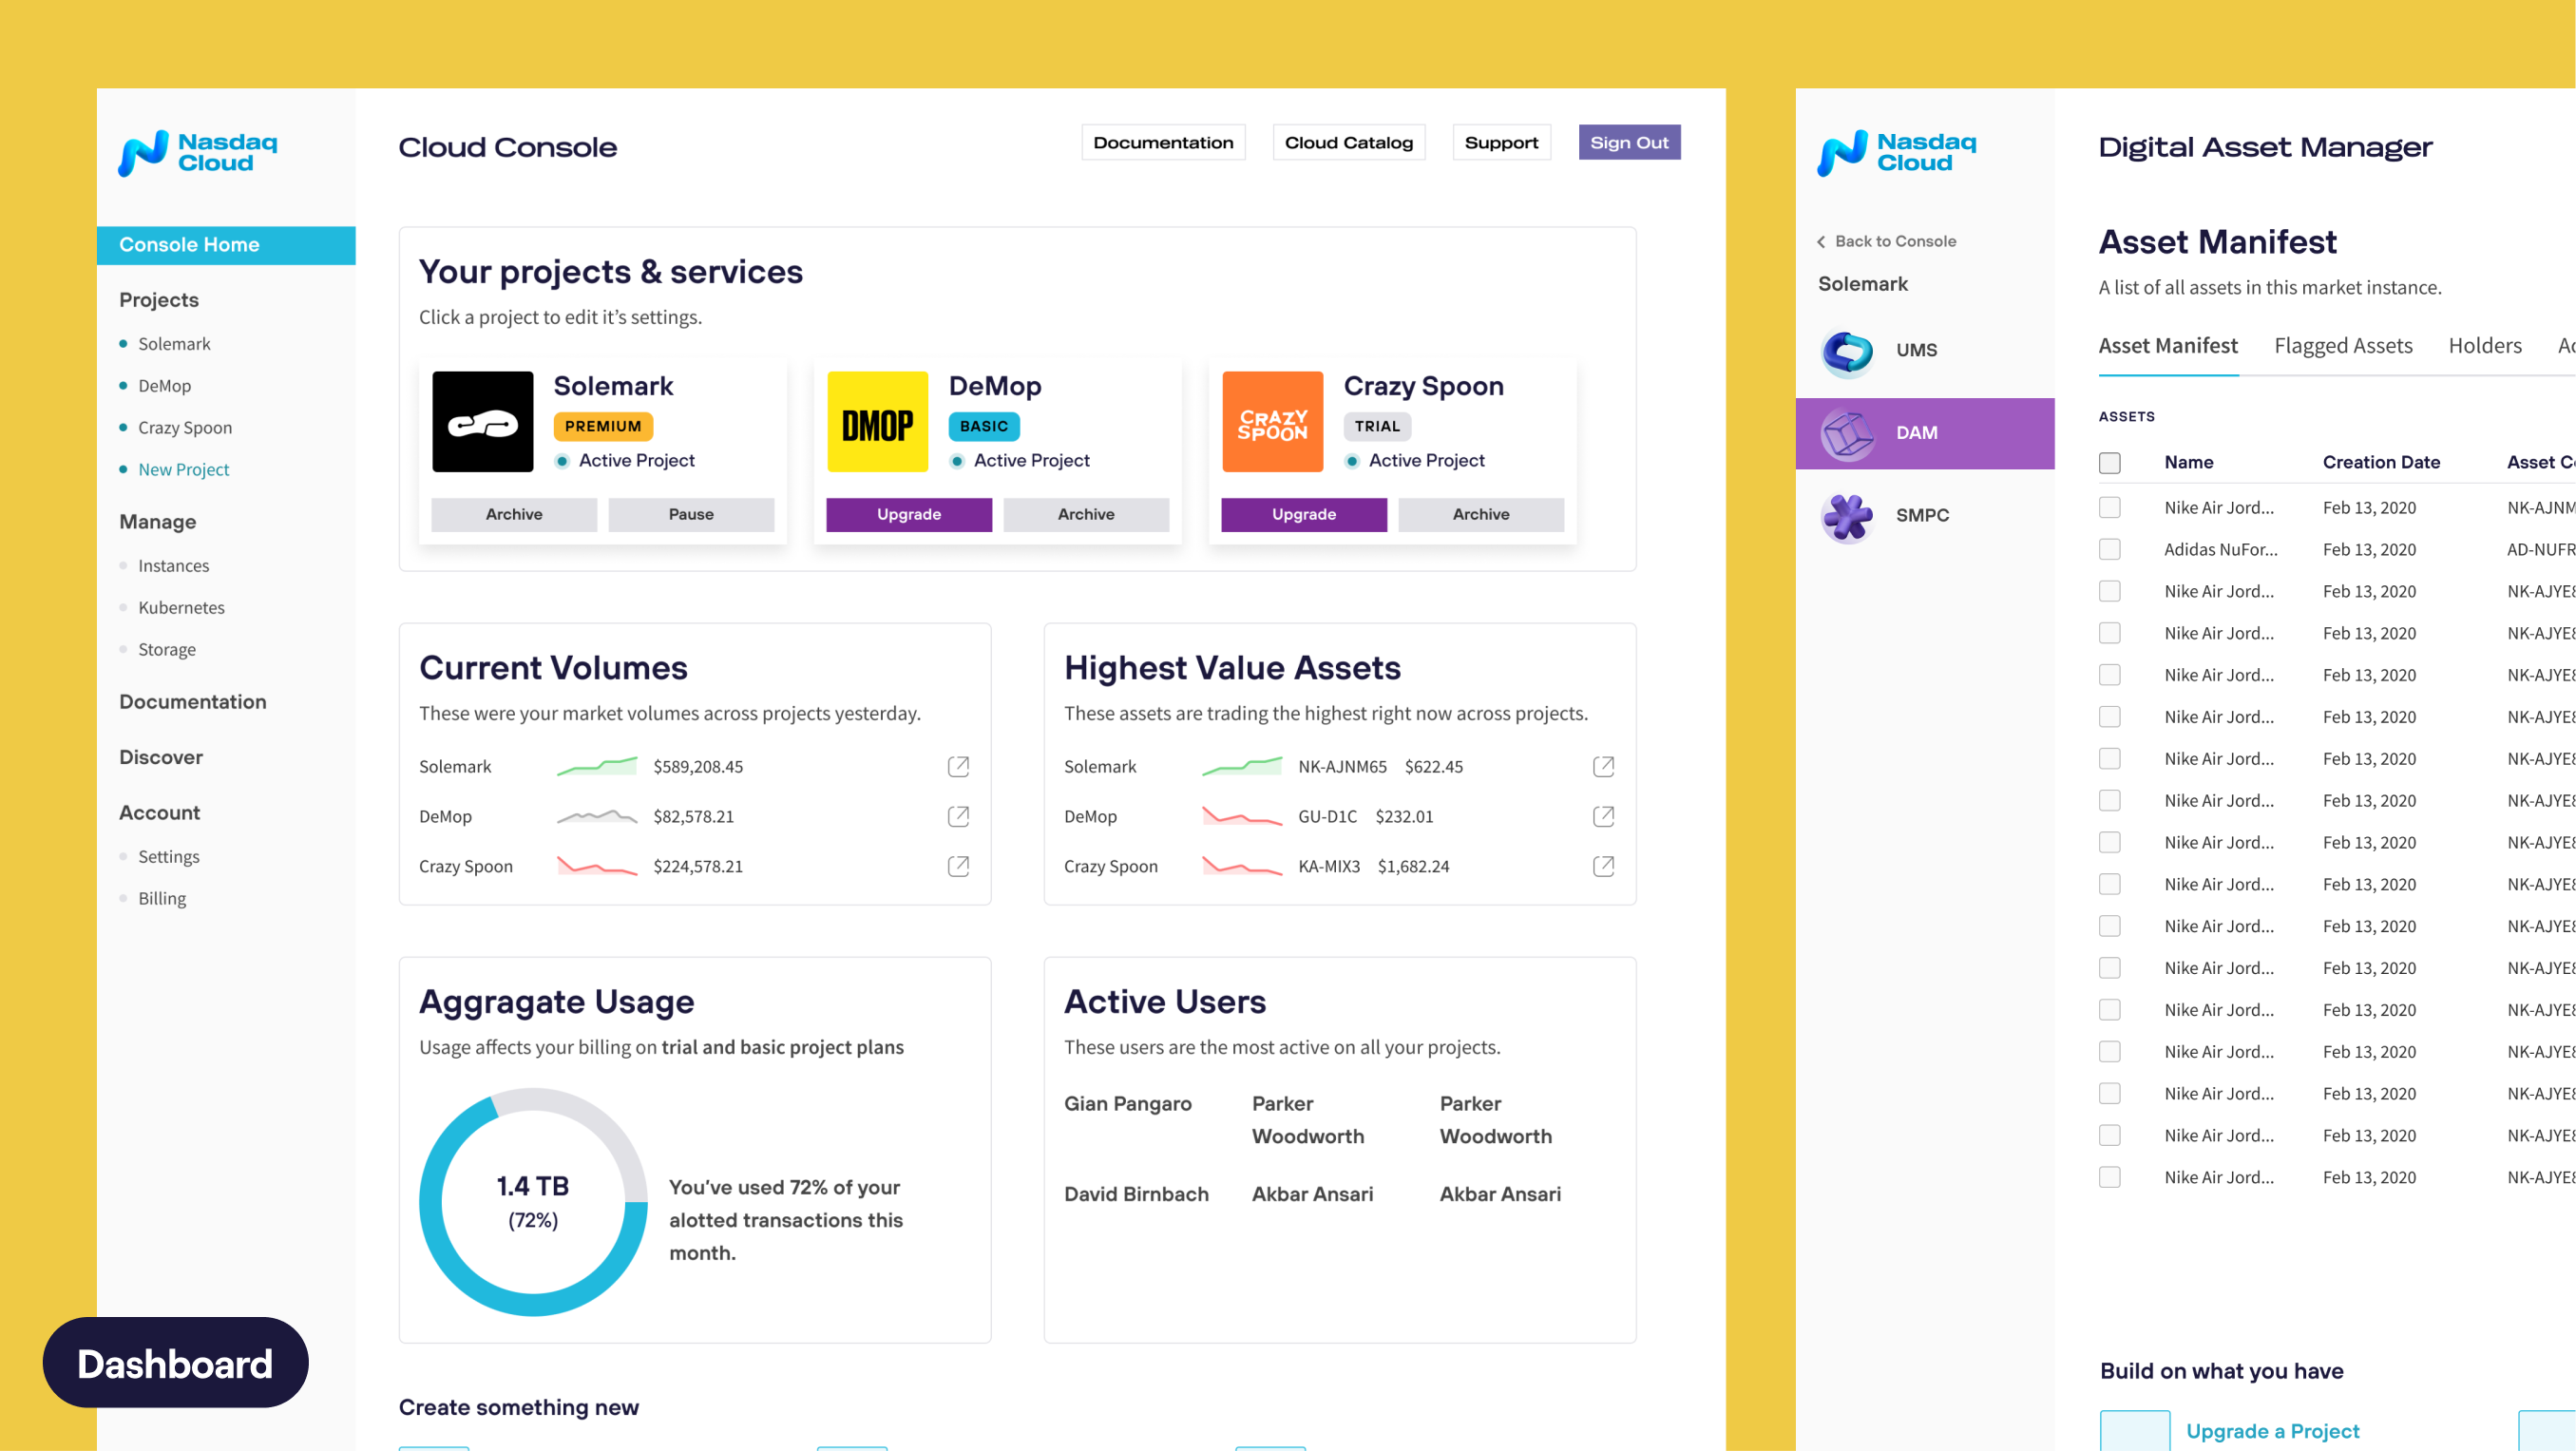Select the DAM service icon
The height and width of the screenshot is (1451, 2576).
pyautogui.click(x=1847, y=434)
